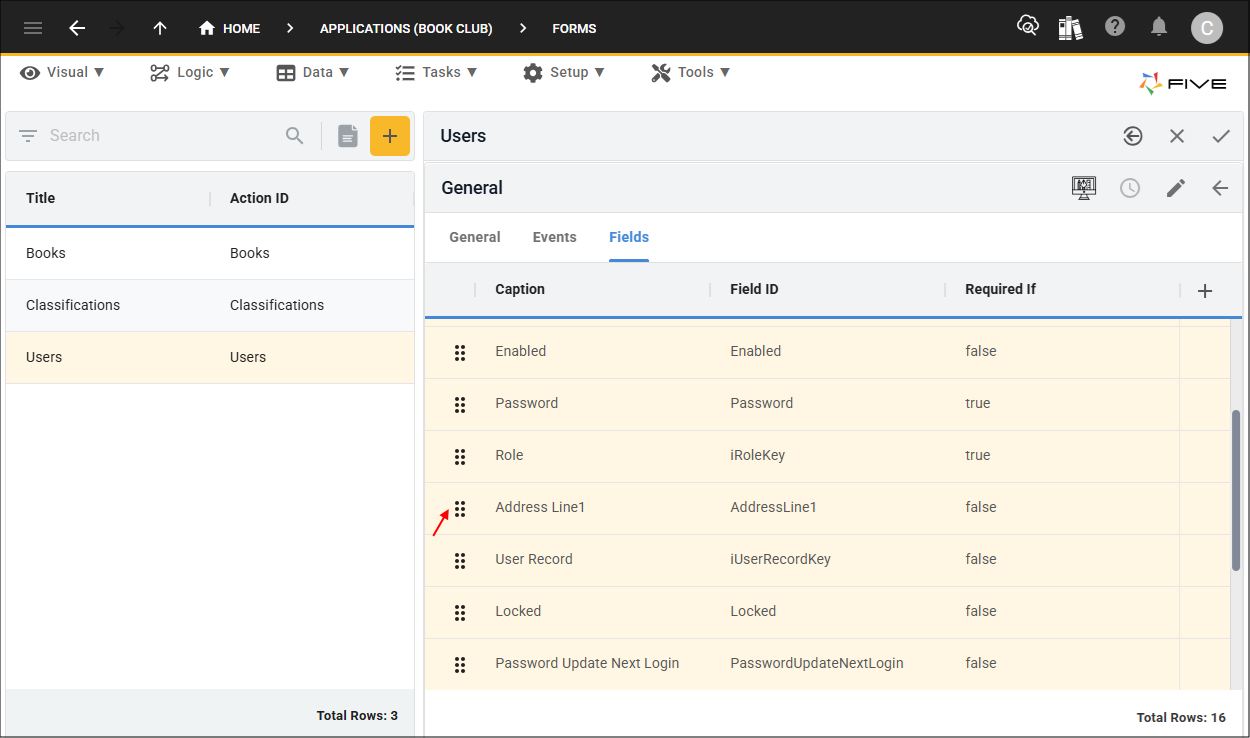Select the Locked caption cell
Image resolution: width=1250 pixels, height=738 pixels.
pos(518,611)
